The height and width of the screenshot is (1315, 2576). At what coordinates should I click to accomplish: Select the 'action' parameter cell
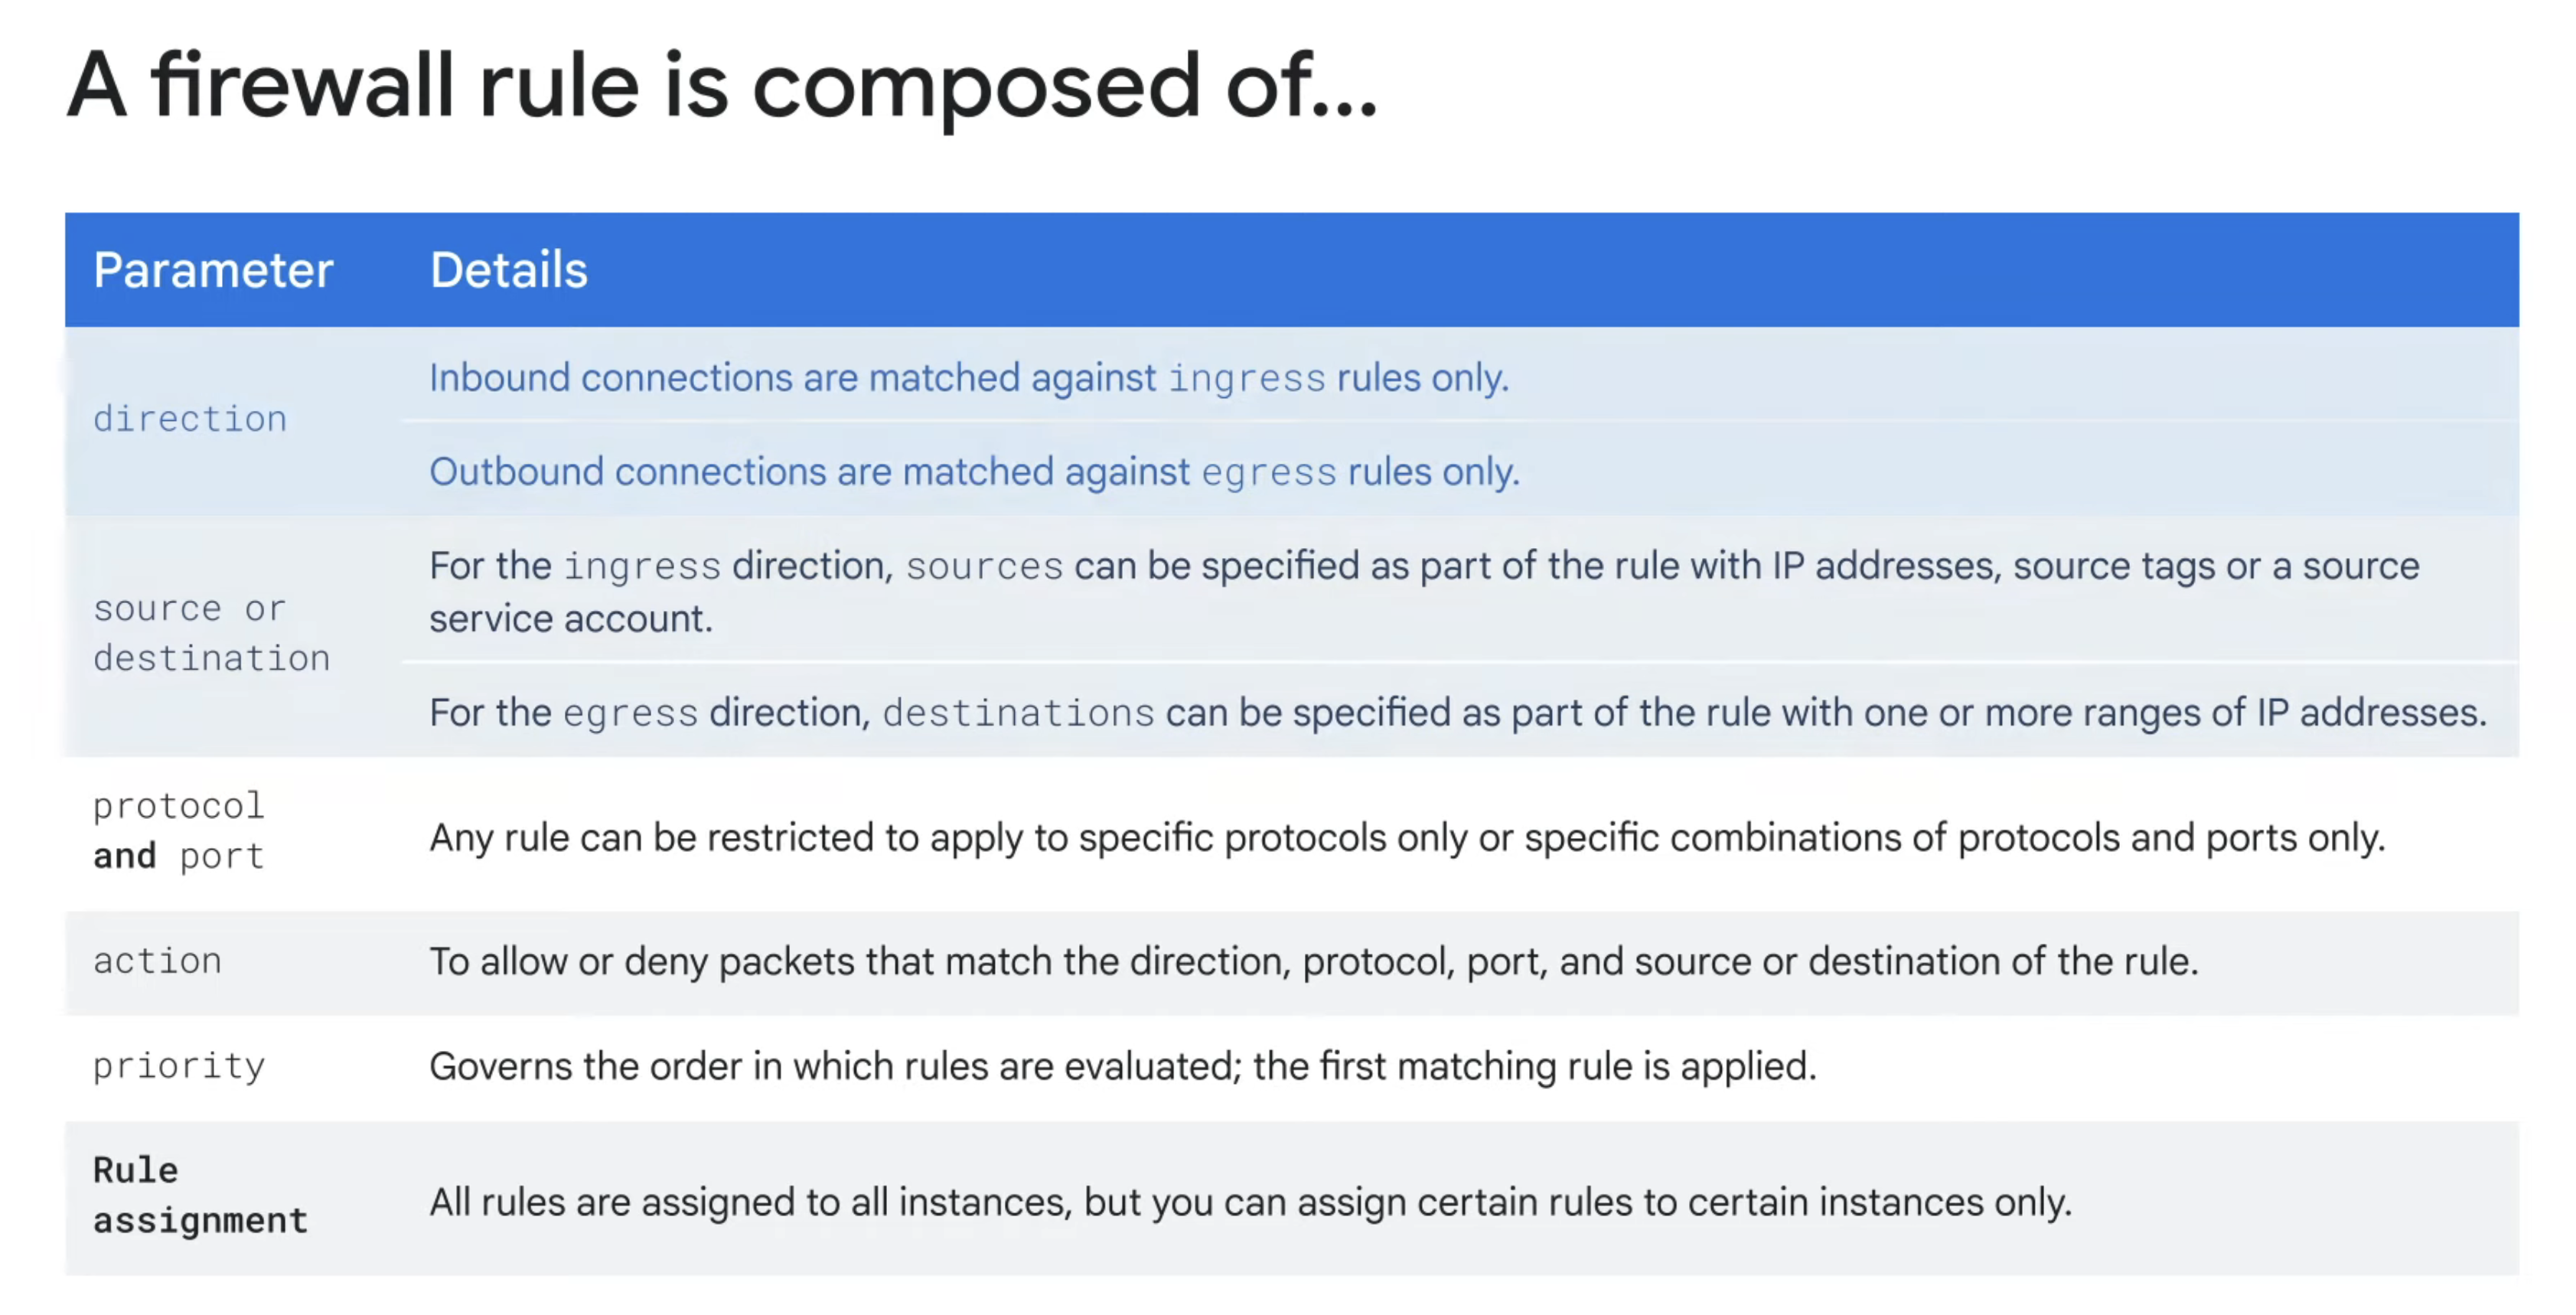(x=157, y=961)
